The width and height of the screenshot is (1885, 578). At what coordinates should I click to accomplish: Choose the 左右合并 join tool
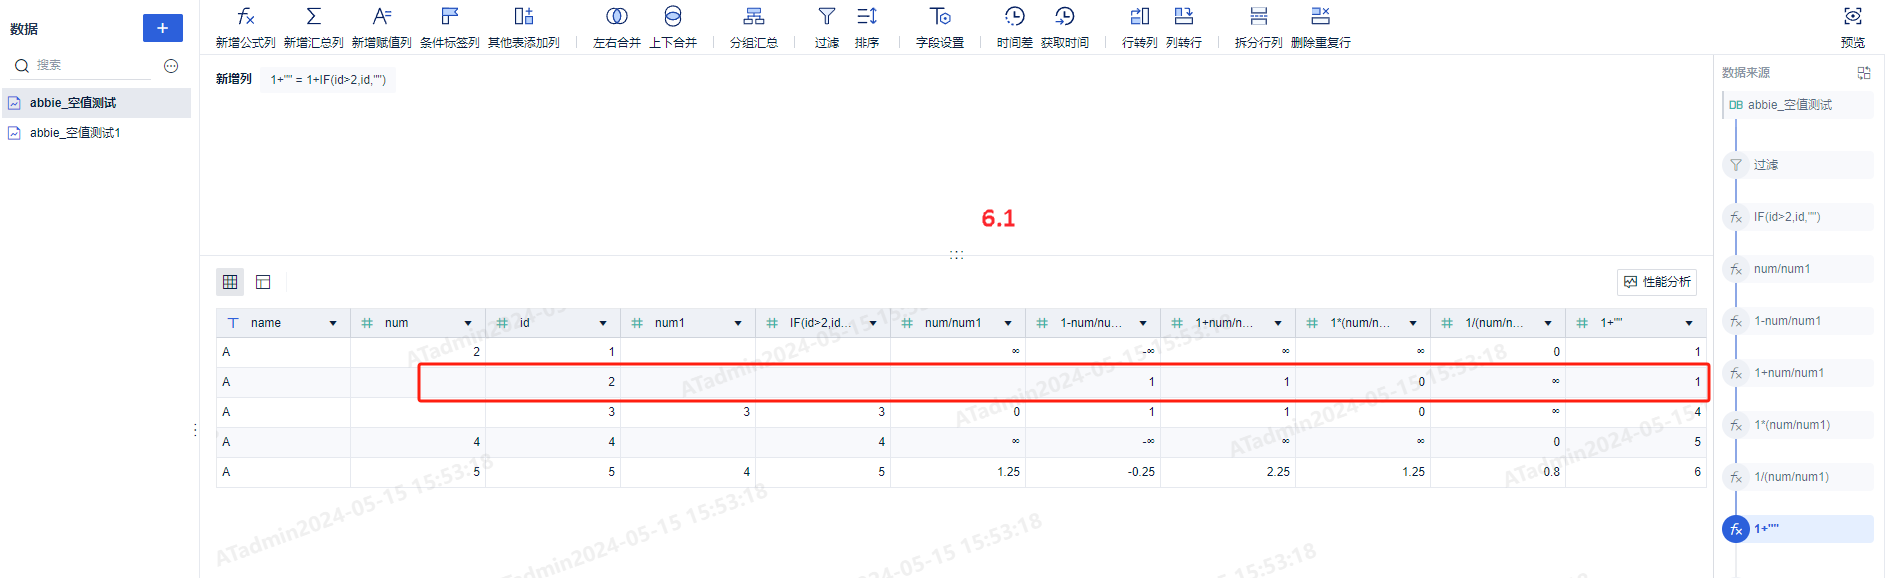point(617,27)
